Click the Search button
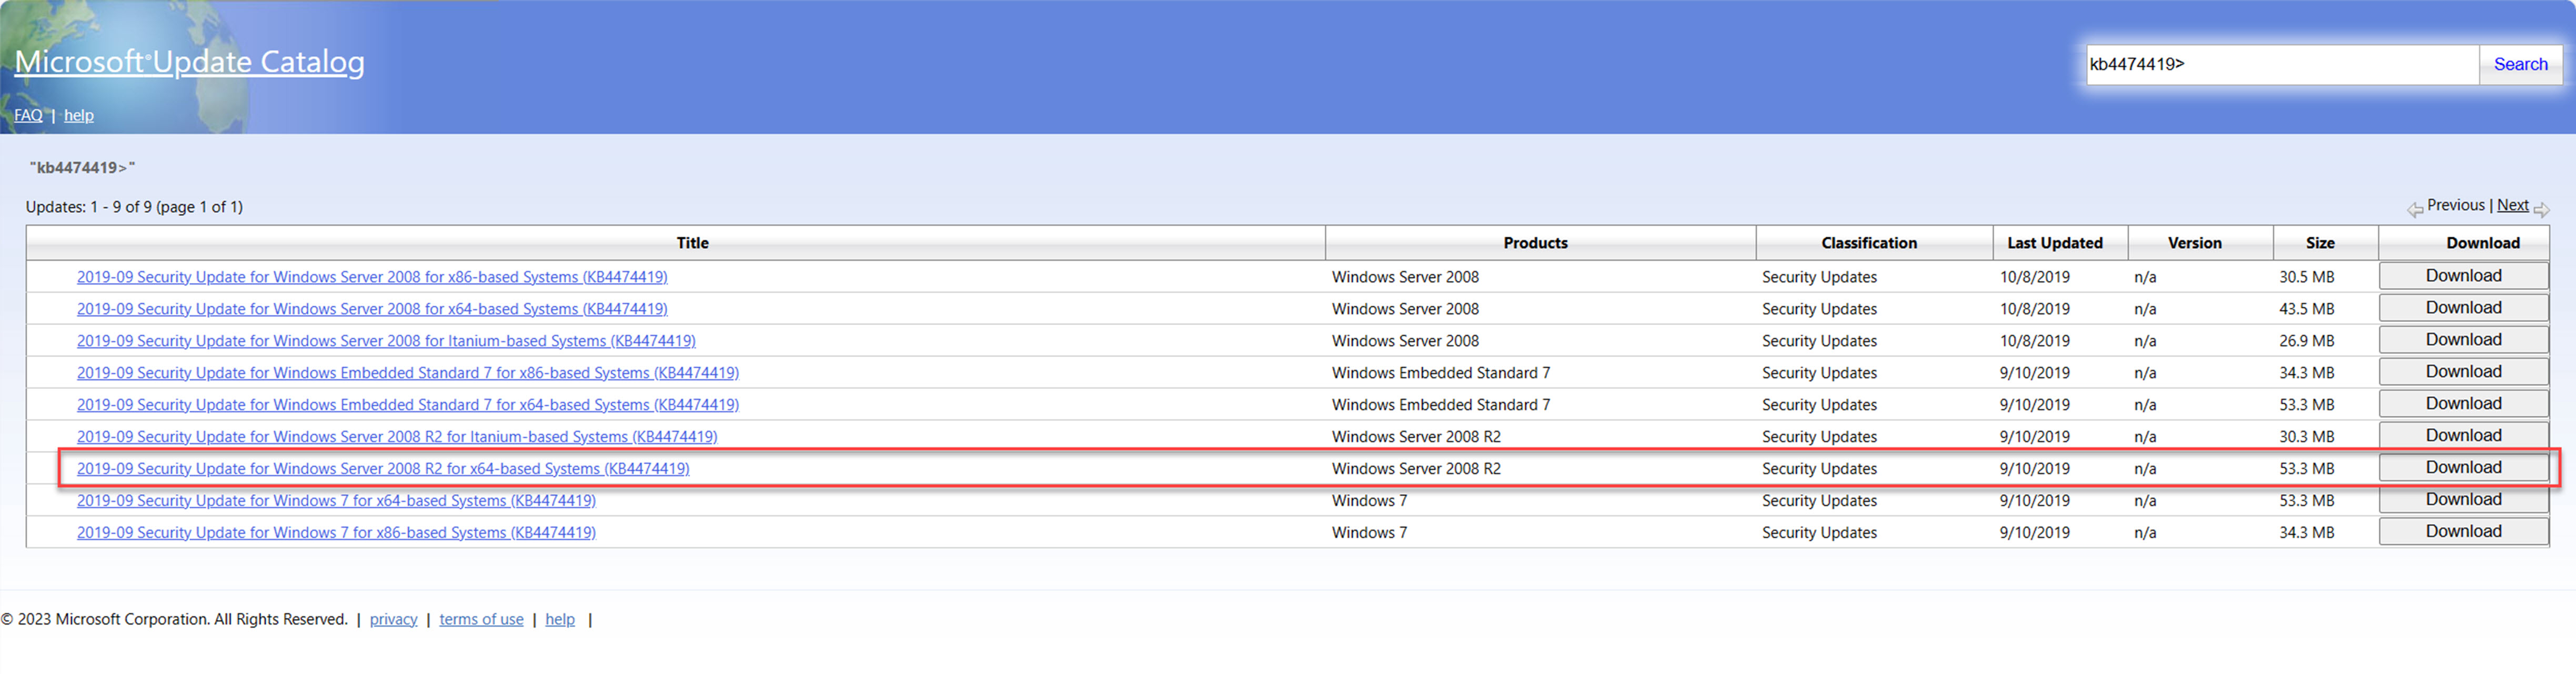The height and width of the screenshot is (674, 2576). click(x=2520, y=64)
